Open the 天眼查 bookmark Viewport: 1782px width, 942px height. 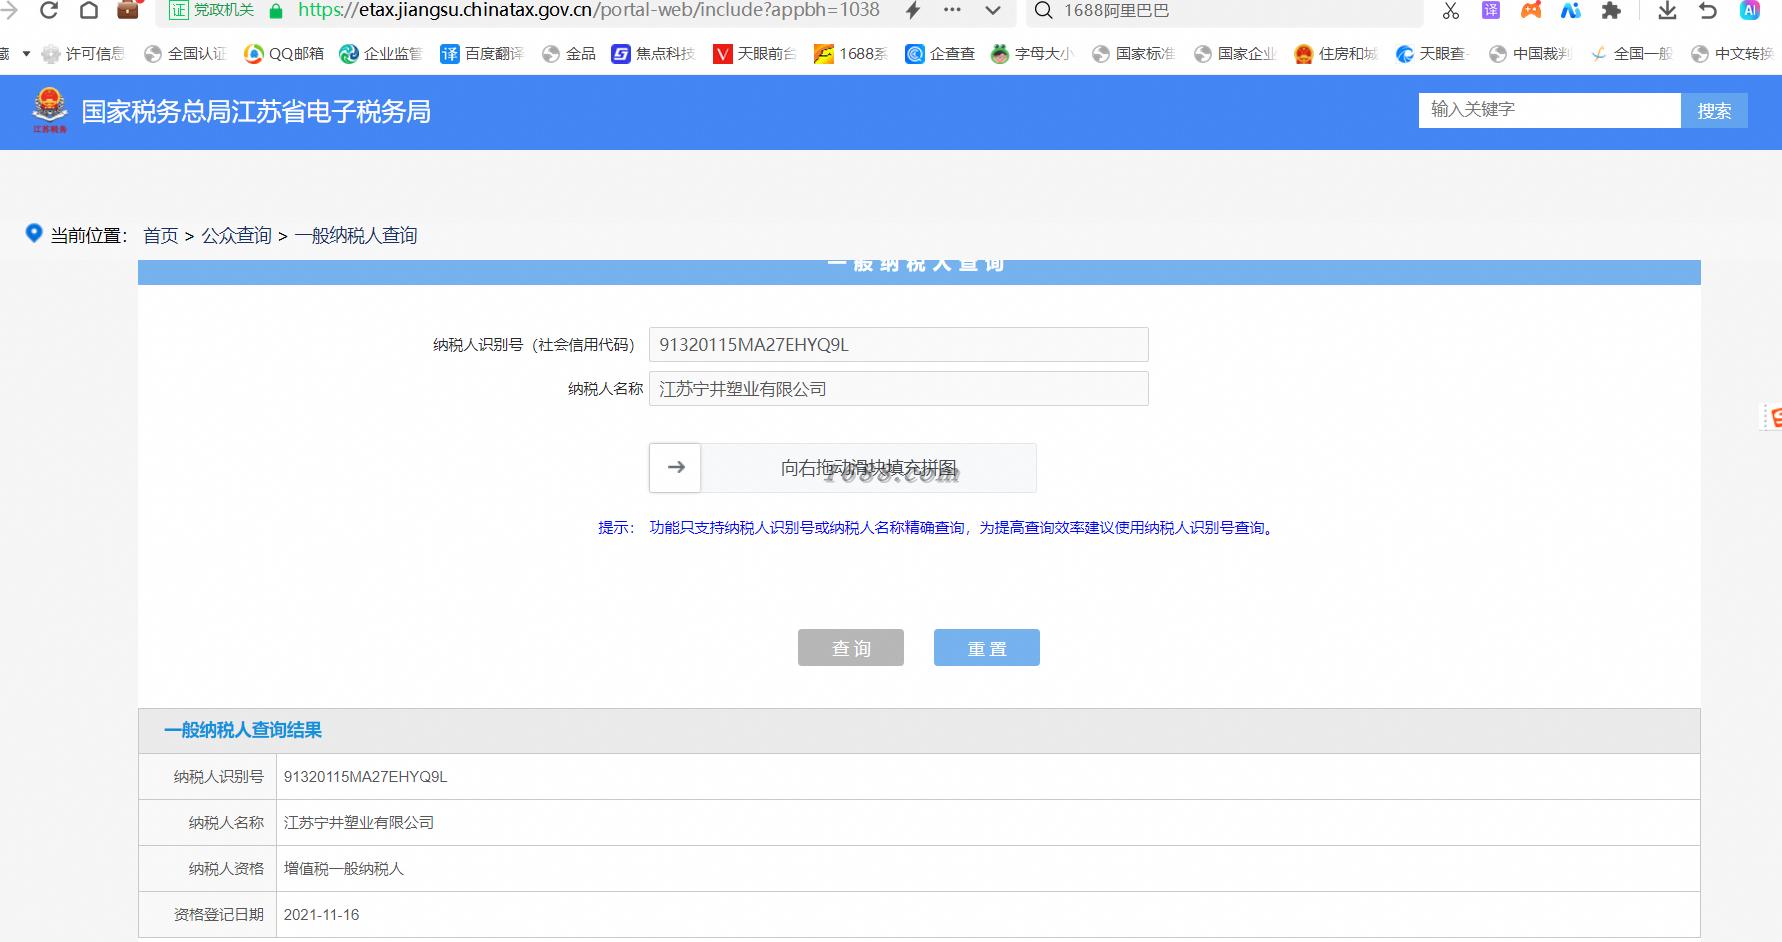[x=1431, y=54]
